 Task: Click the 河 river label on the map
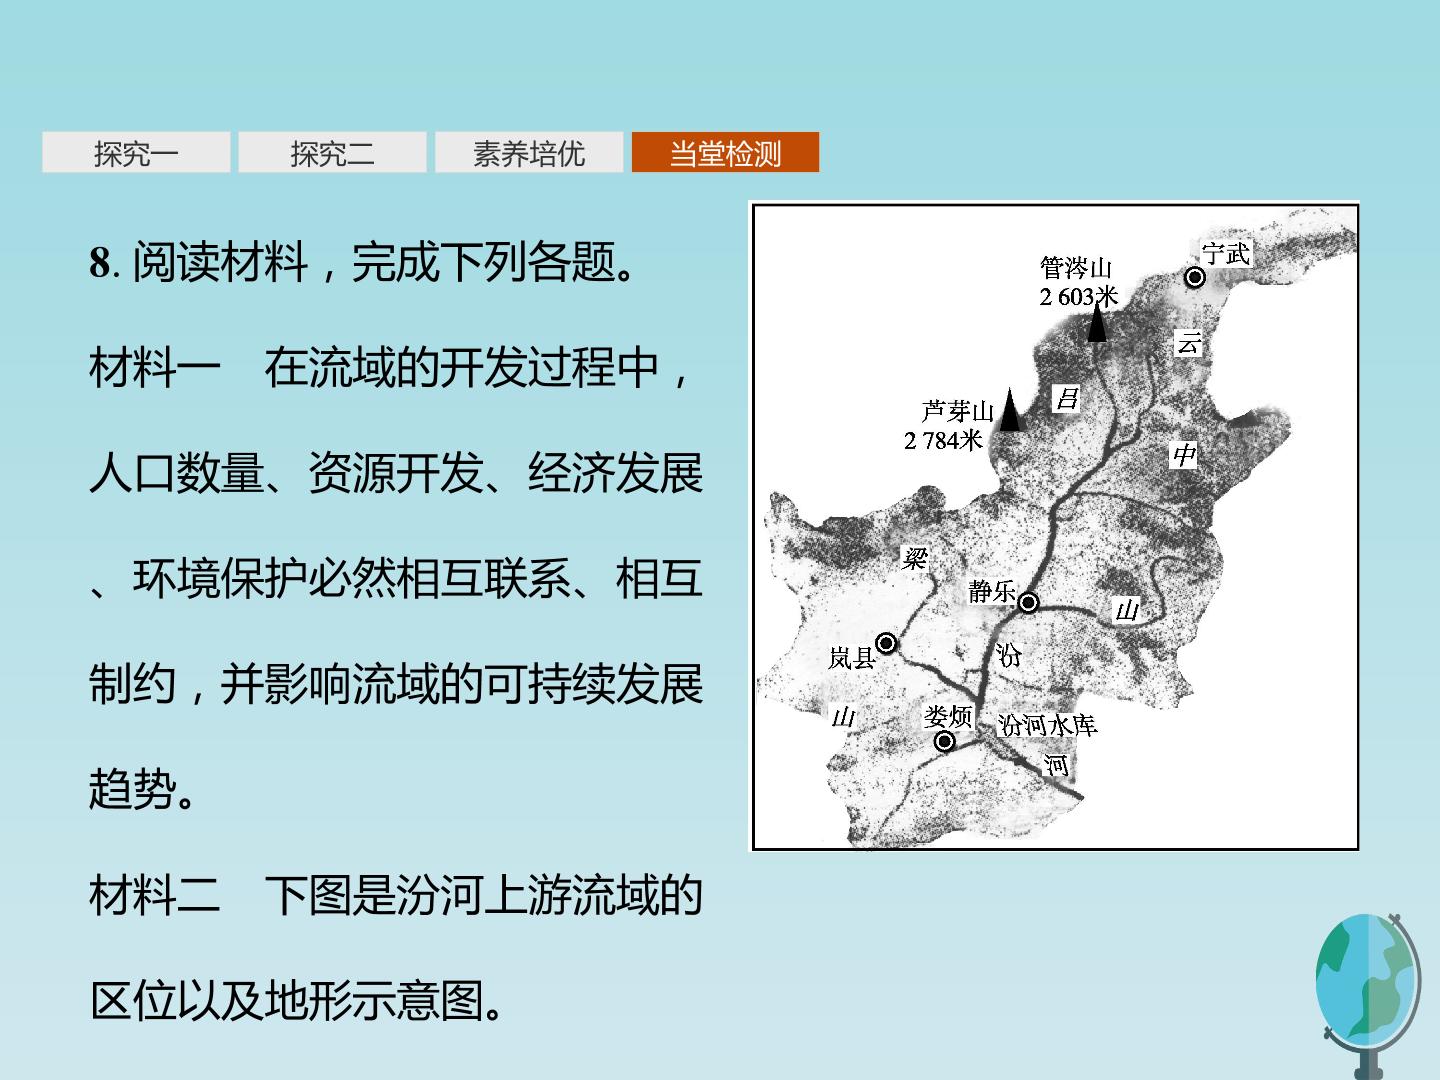pos(1056,765)
